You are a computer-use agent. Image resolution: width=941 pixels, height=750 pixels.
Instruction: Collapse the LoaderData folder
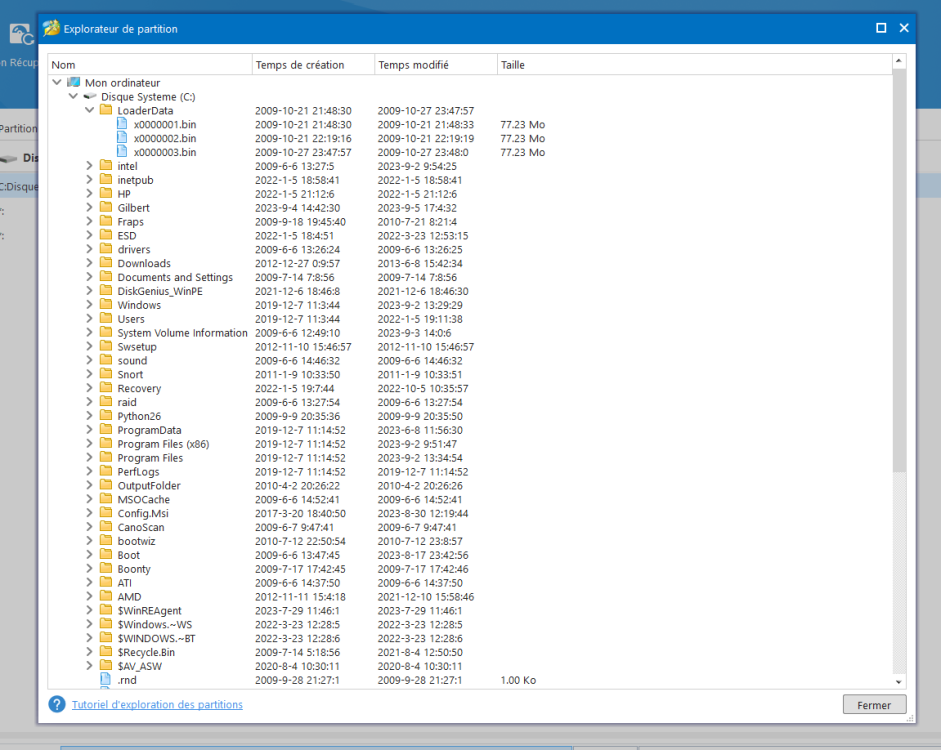89,111
